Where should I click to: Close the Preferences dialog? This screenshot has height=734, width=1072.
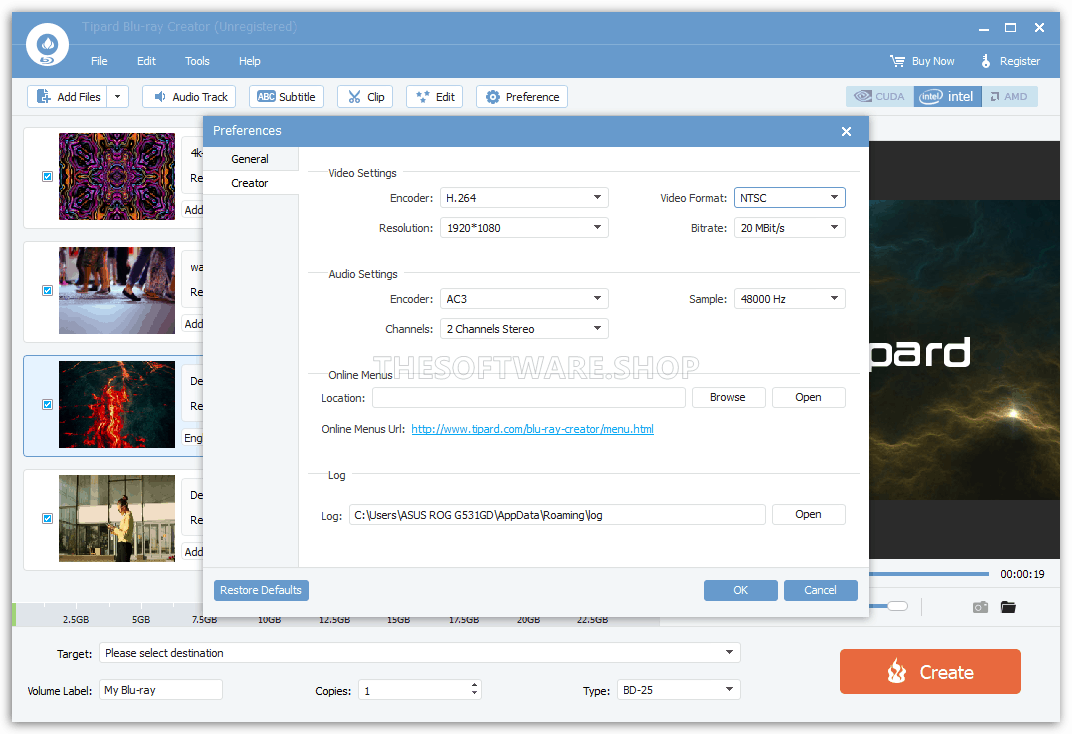pos(846,131)
